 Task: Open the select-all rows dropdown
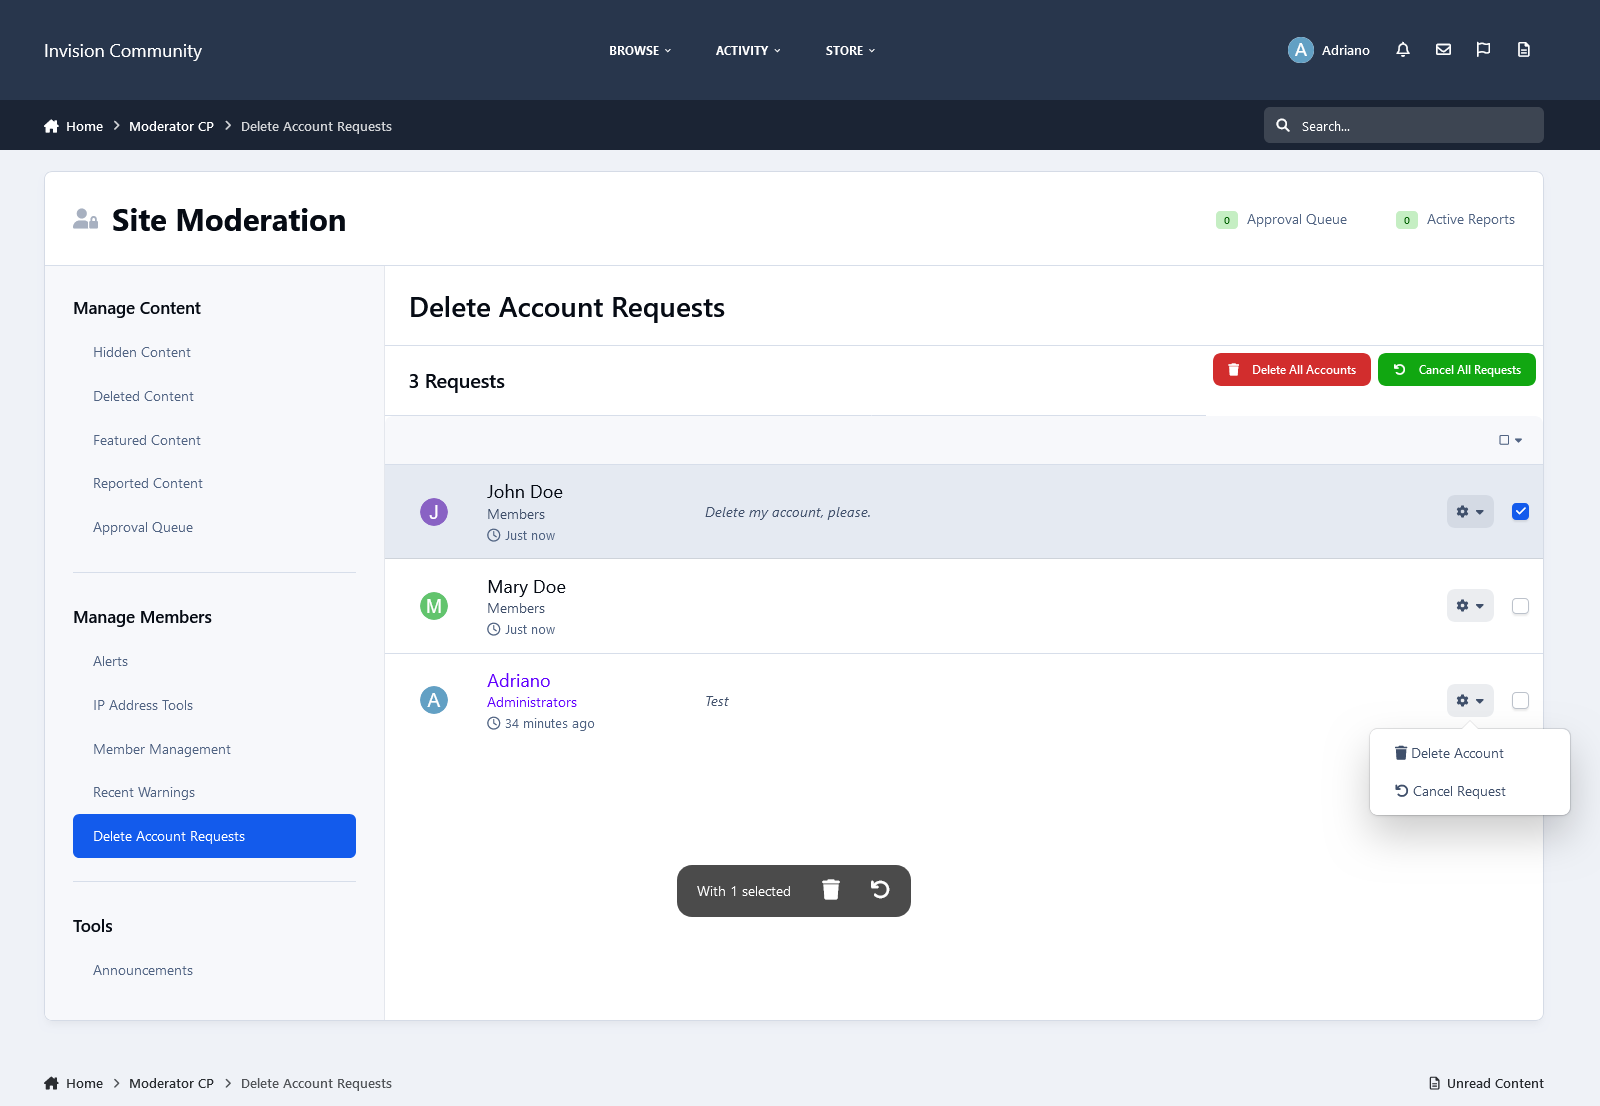pos(1510,440)
